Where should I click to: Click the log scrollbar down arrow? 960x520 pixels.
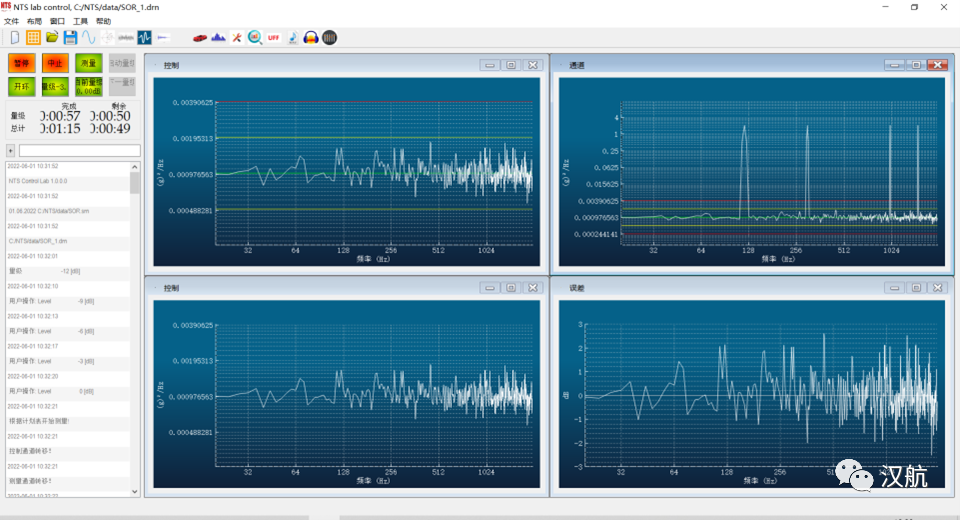135,491
